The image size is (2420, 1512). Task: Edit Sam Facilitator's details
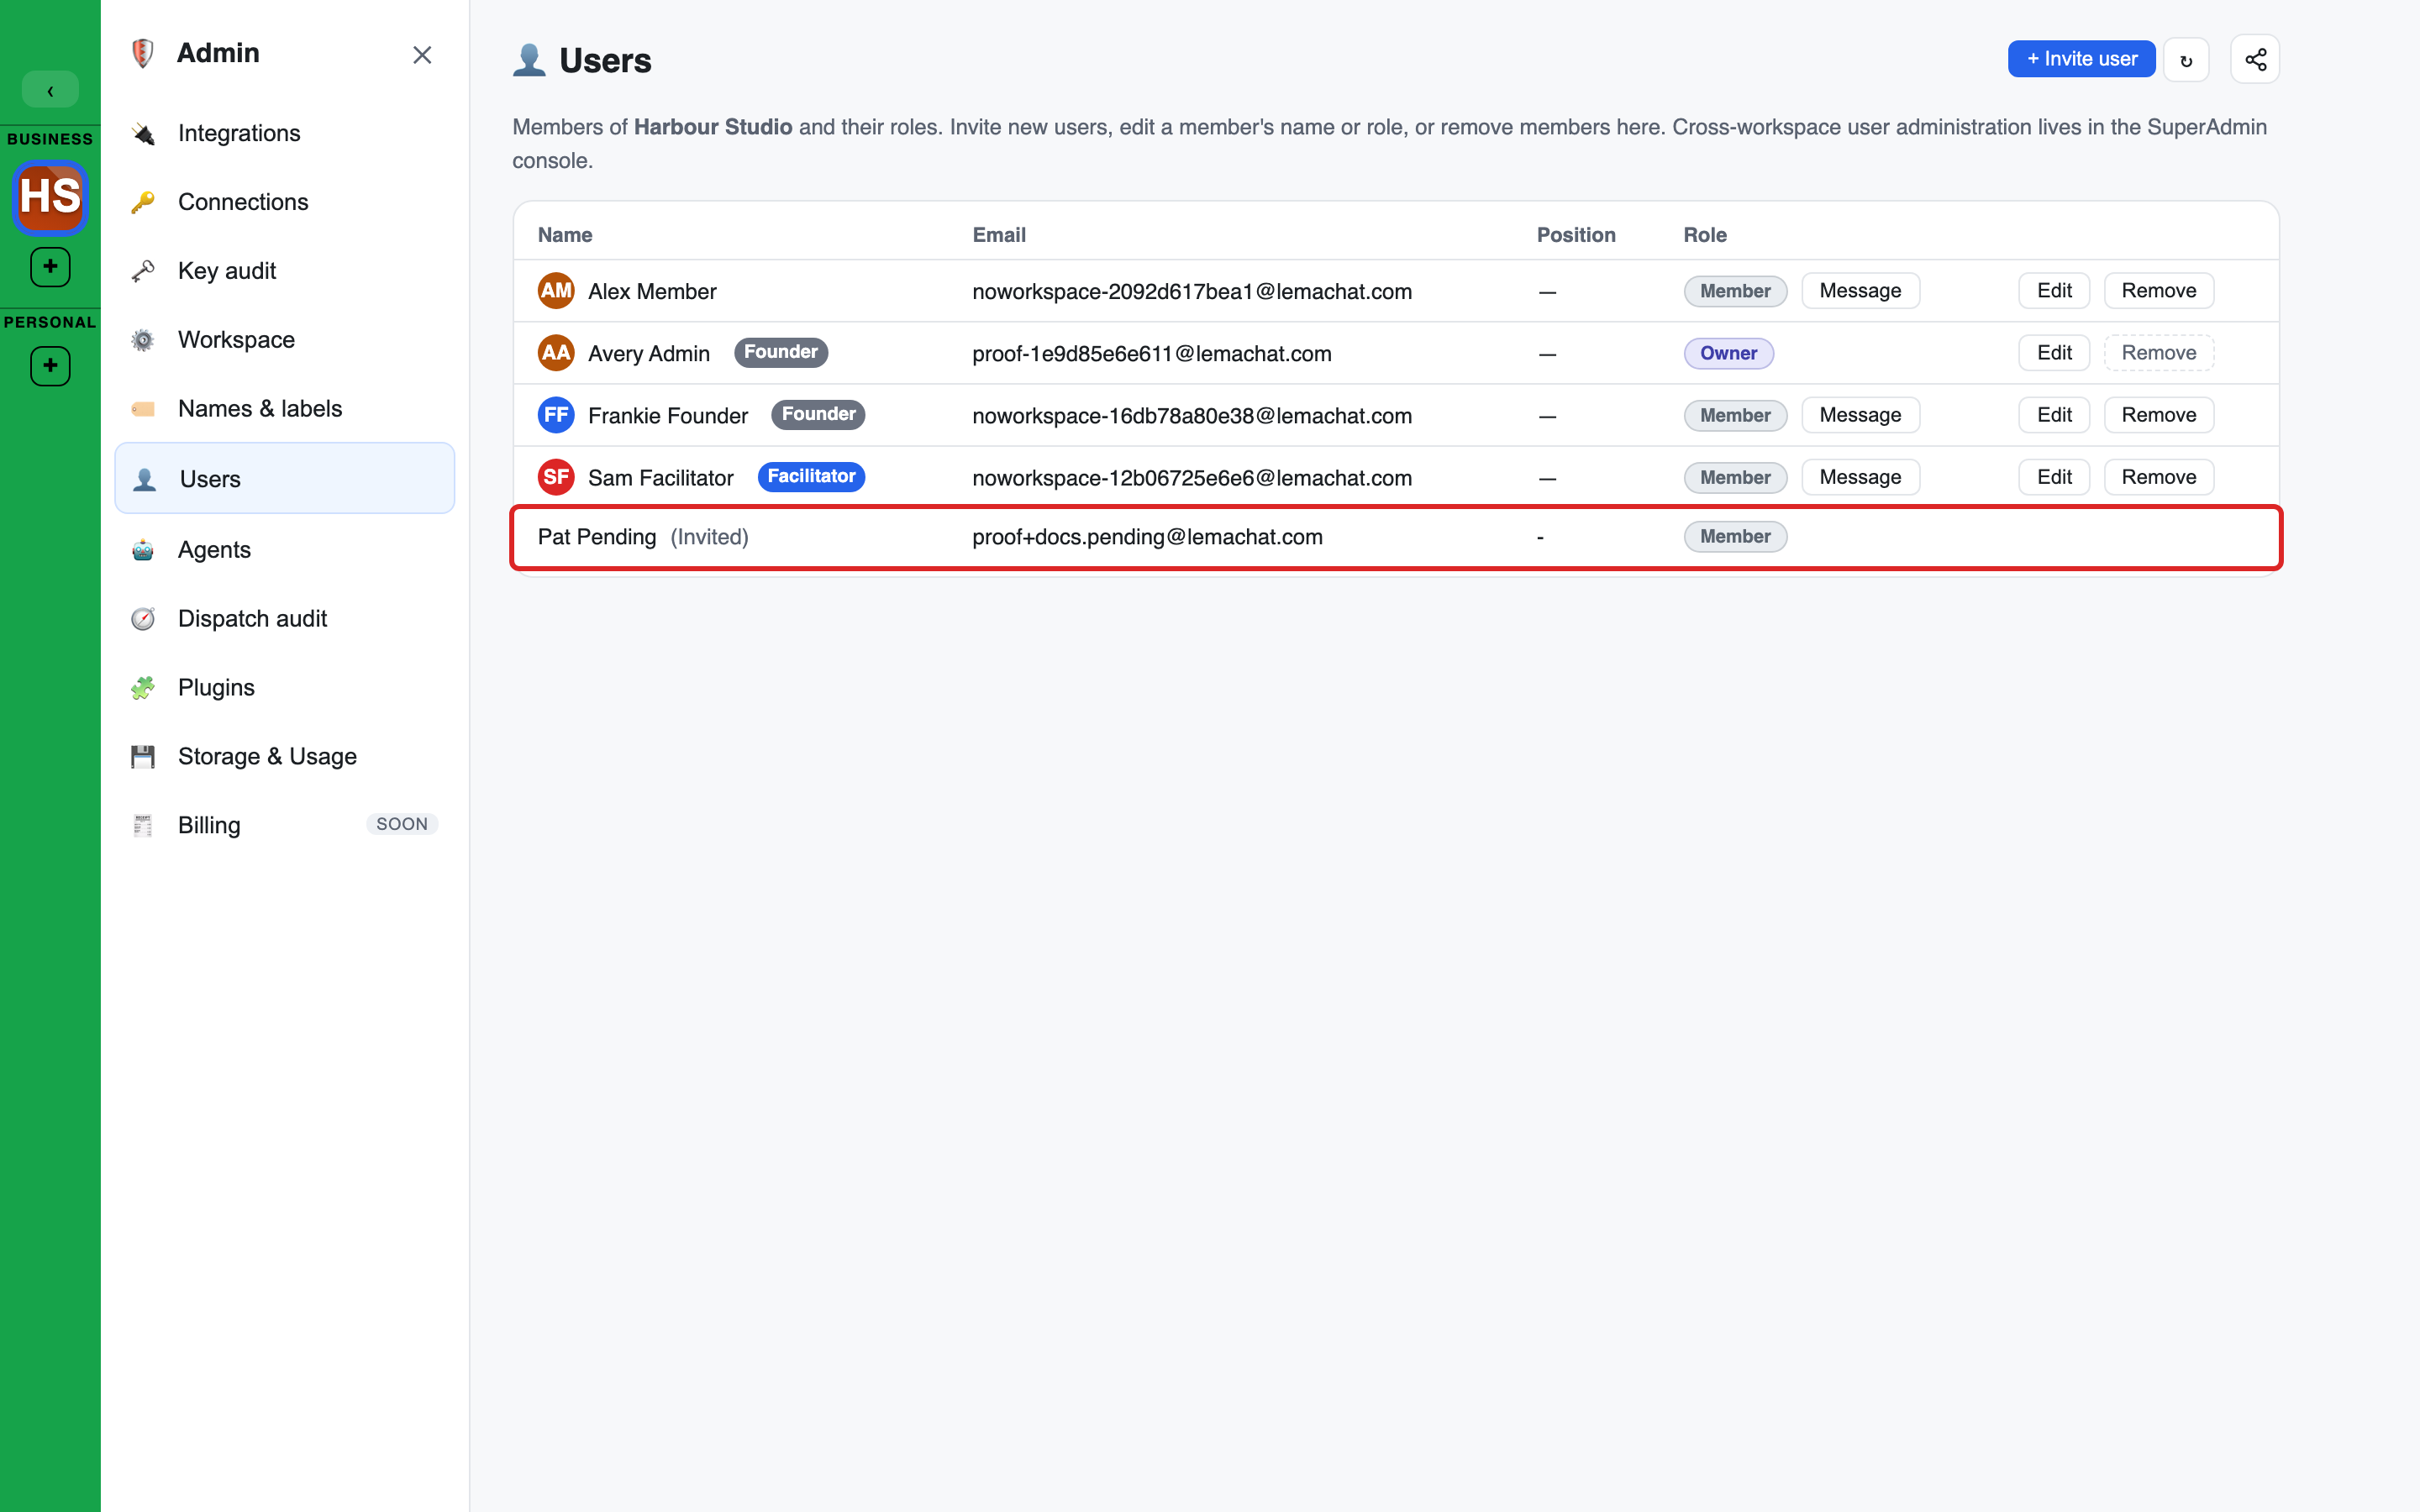click(2054, 477)
